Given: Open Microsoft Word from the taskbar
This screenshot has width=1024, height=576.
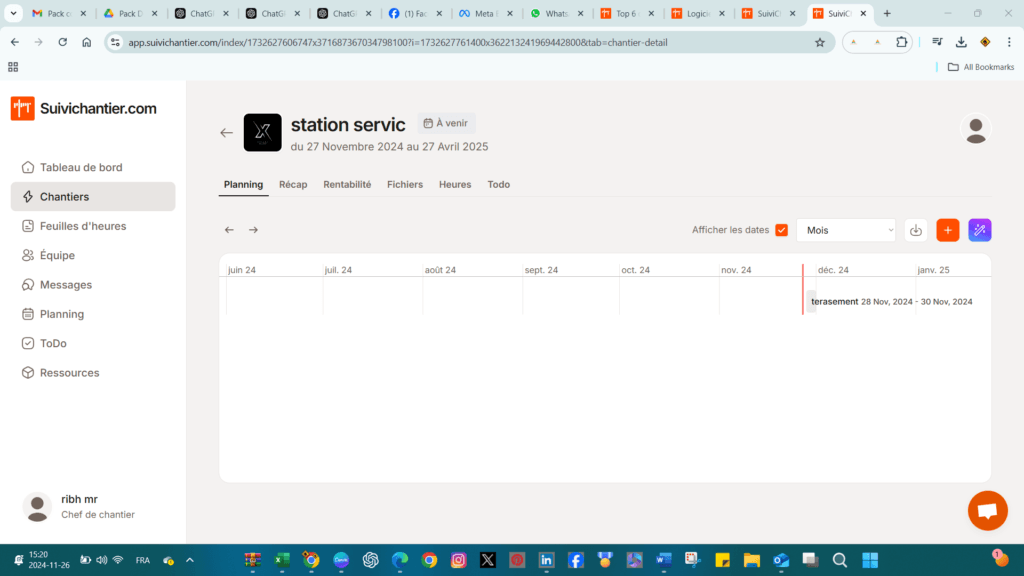Looking at the screenshot, I should click(x=664, y=560).
